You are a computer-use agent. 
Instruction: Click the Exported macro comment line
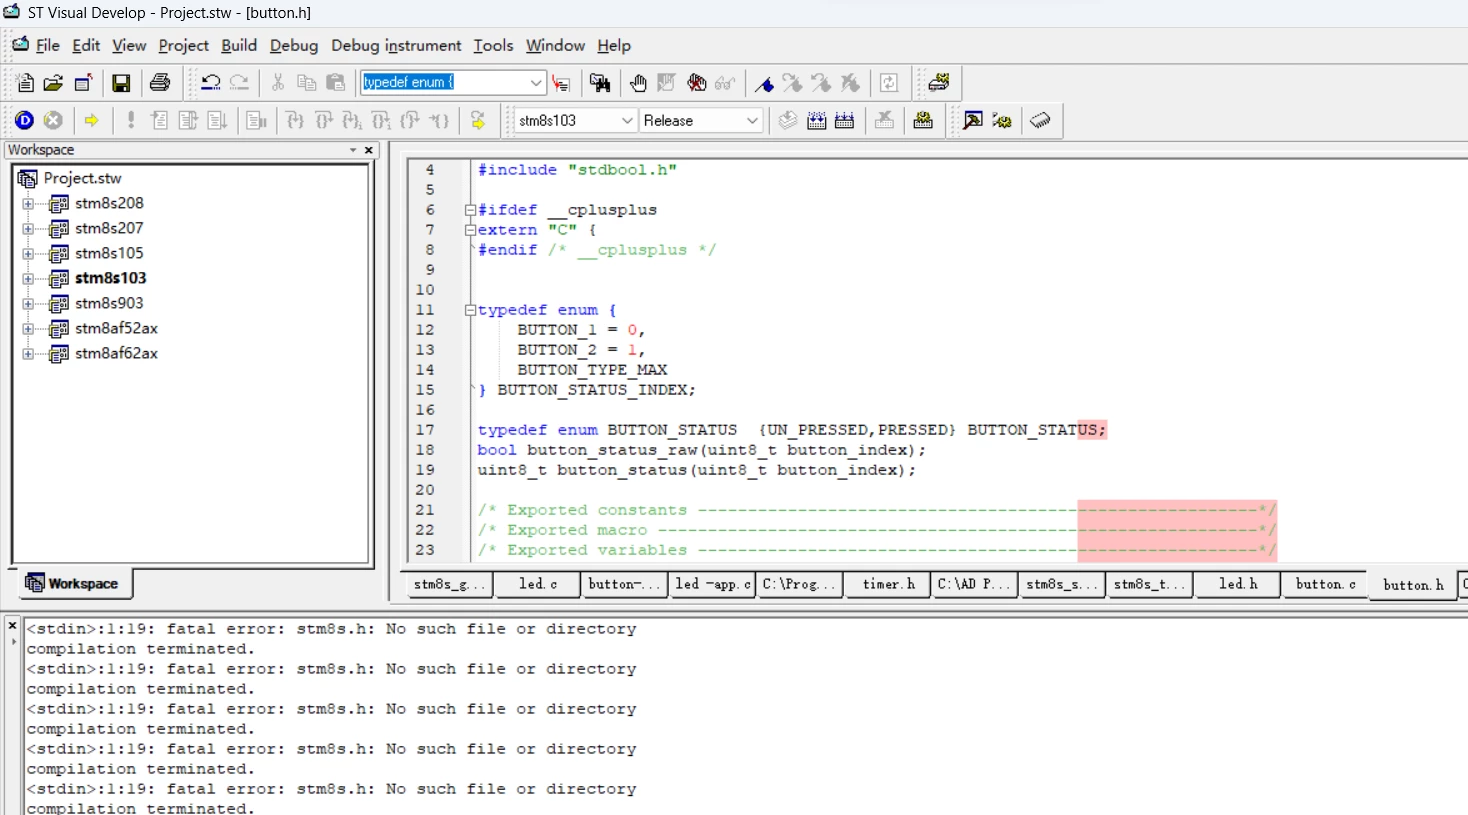[876, 530]
